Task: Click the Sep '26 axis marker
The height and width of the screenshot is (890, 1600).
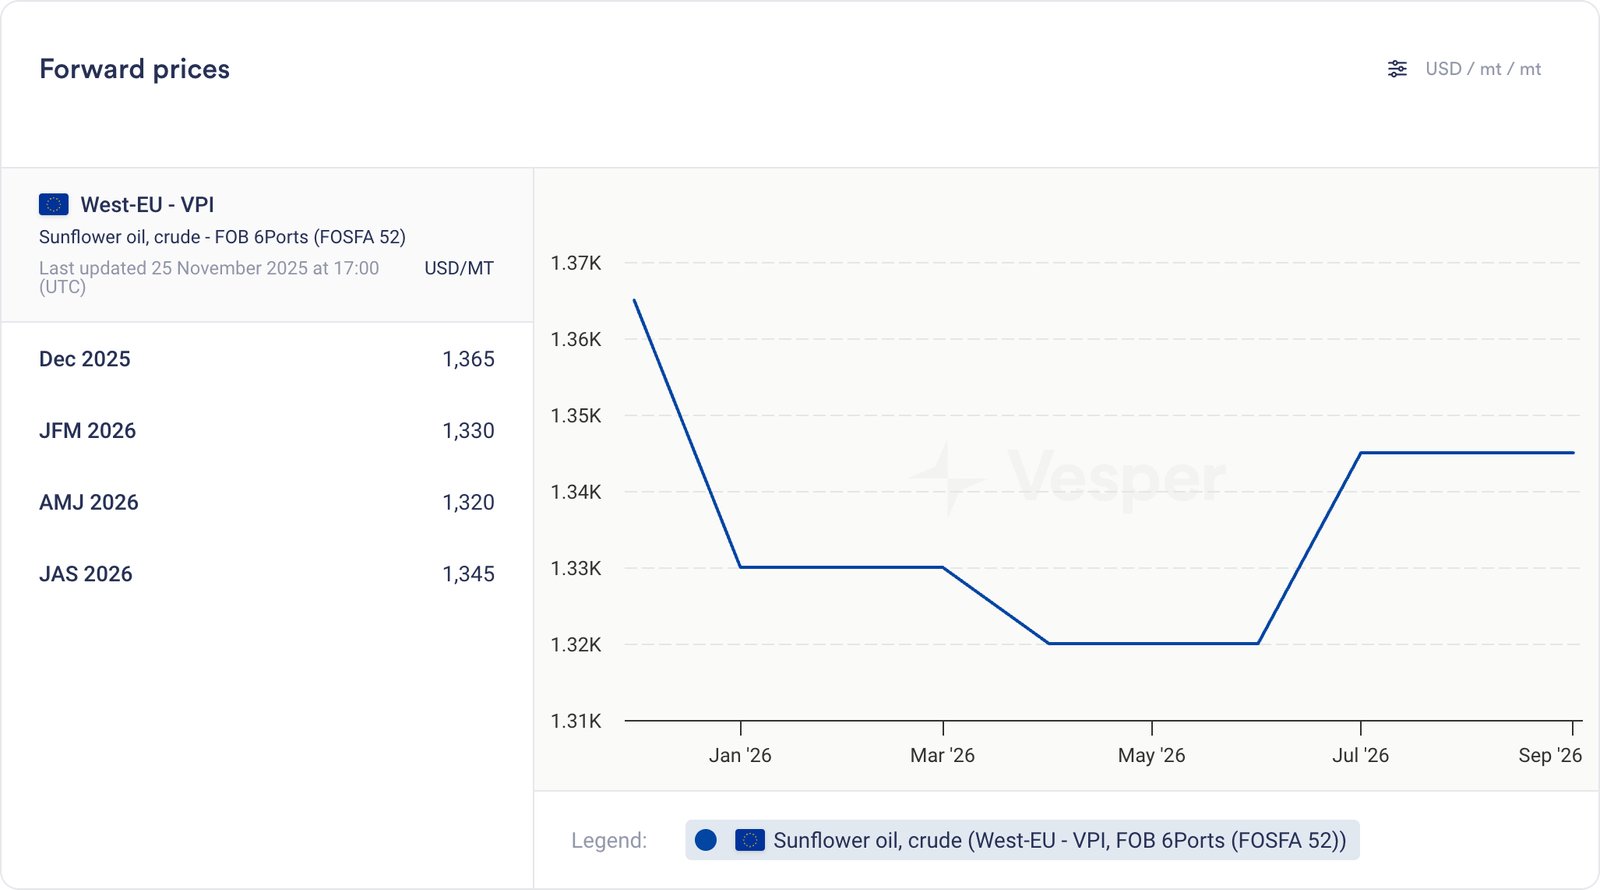Action: click(1549, 755)
